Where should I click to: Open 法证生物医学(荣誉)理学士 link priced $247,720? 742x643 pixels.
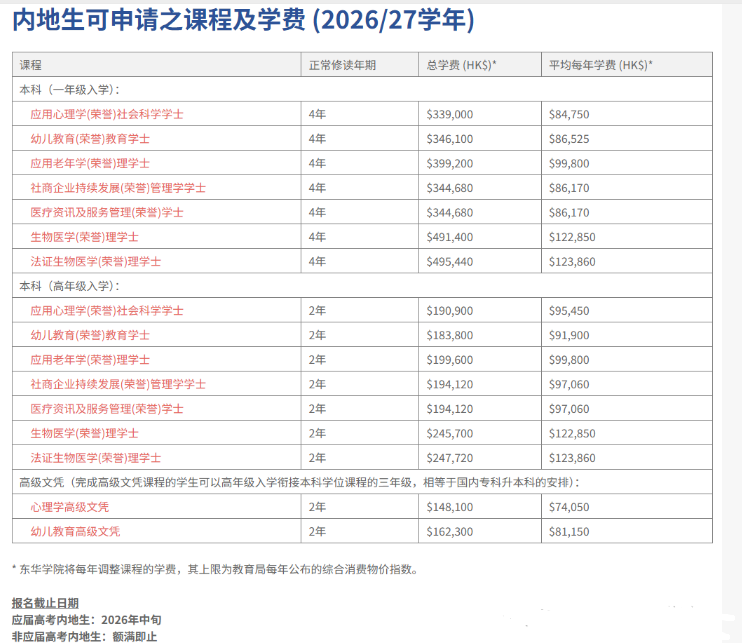click(x=95, y=458)
